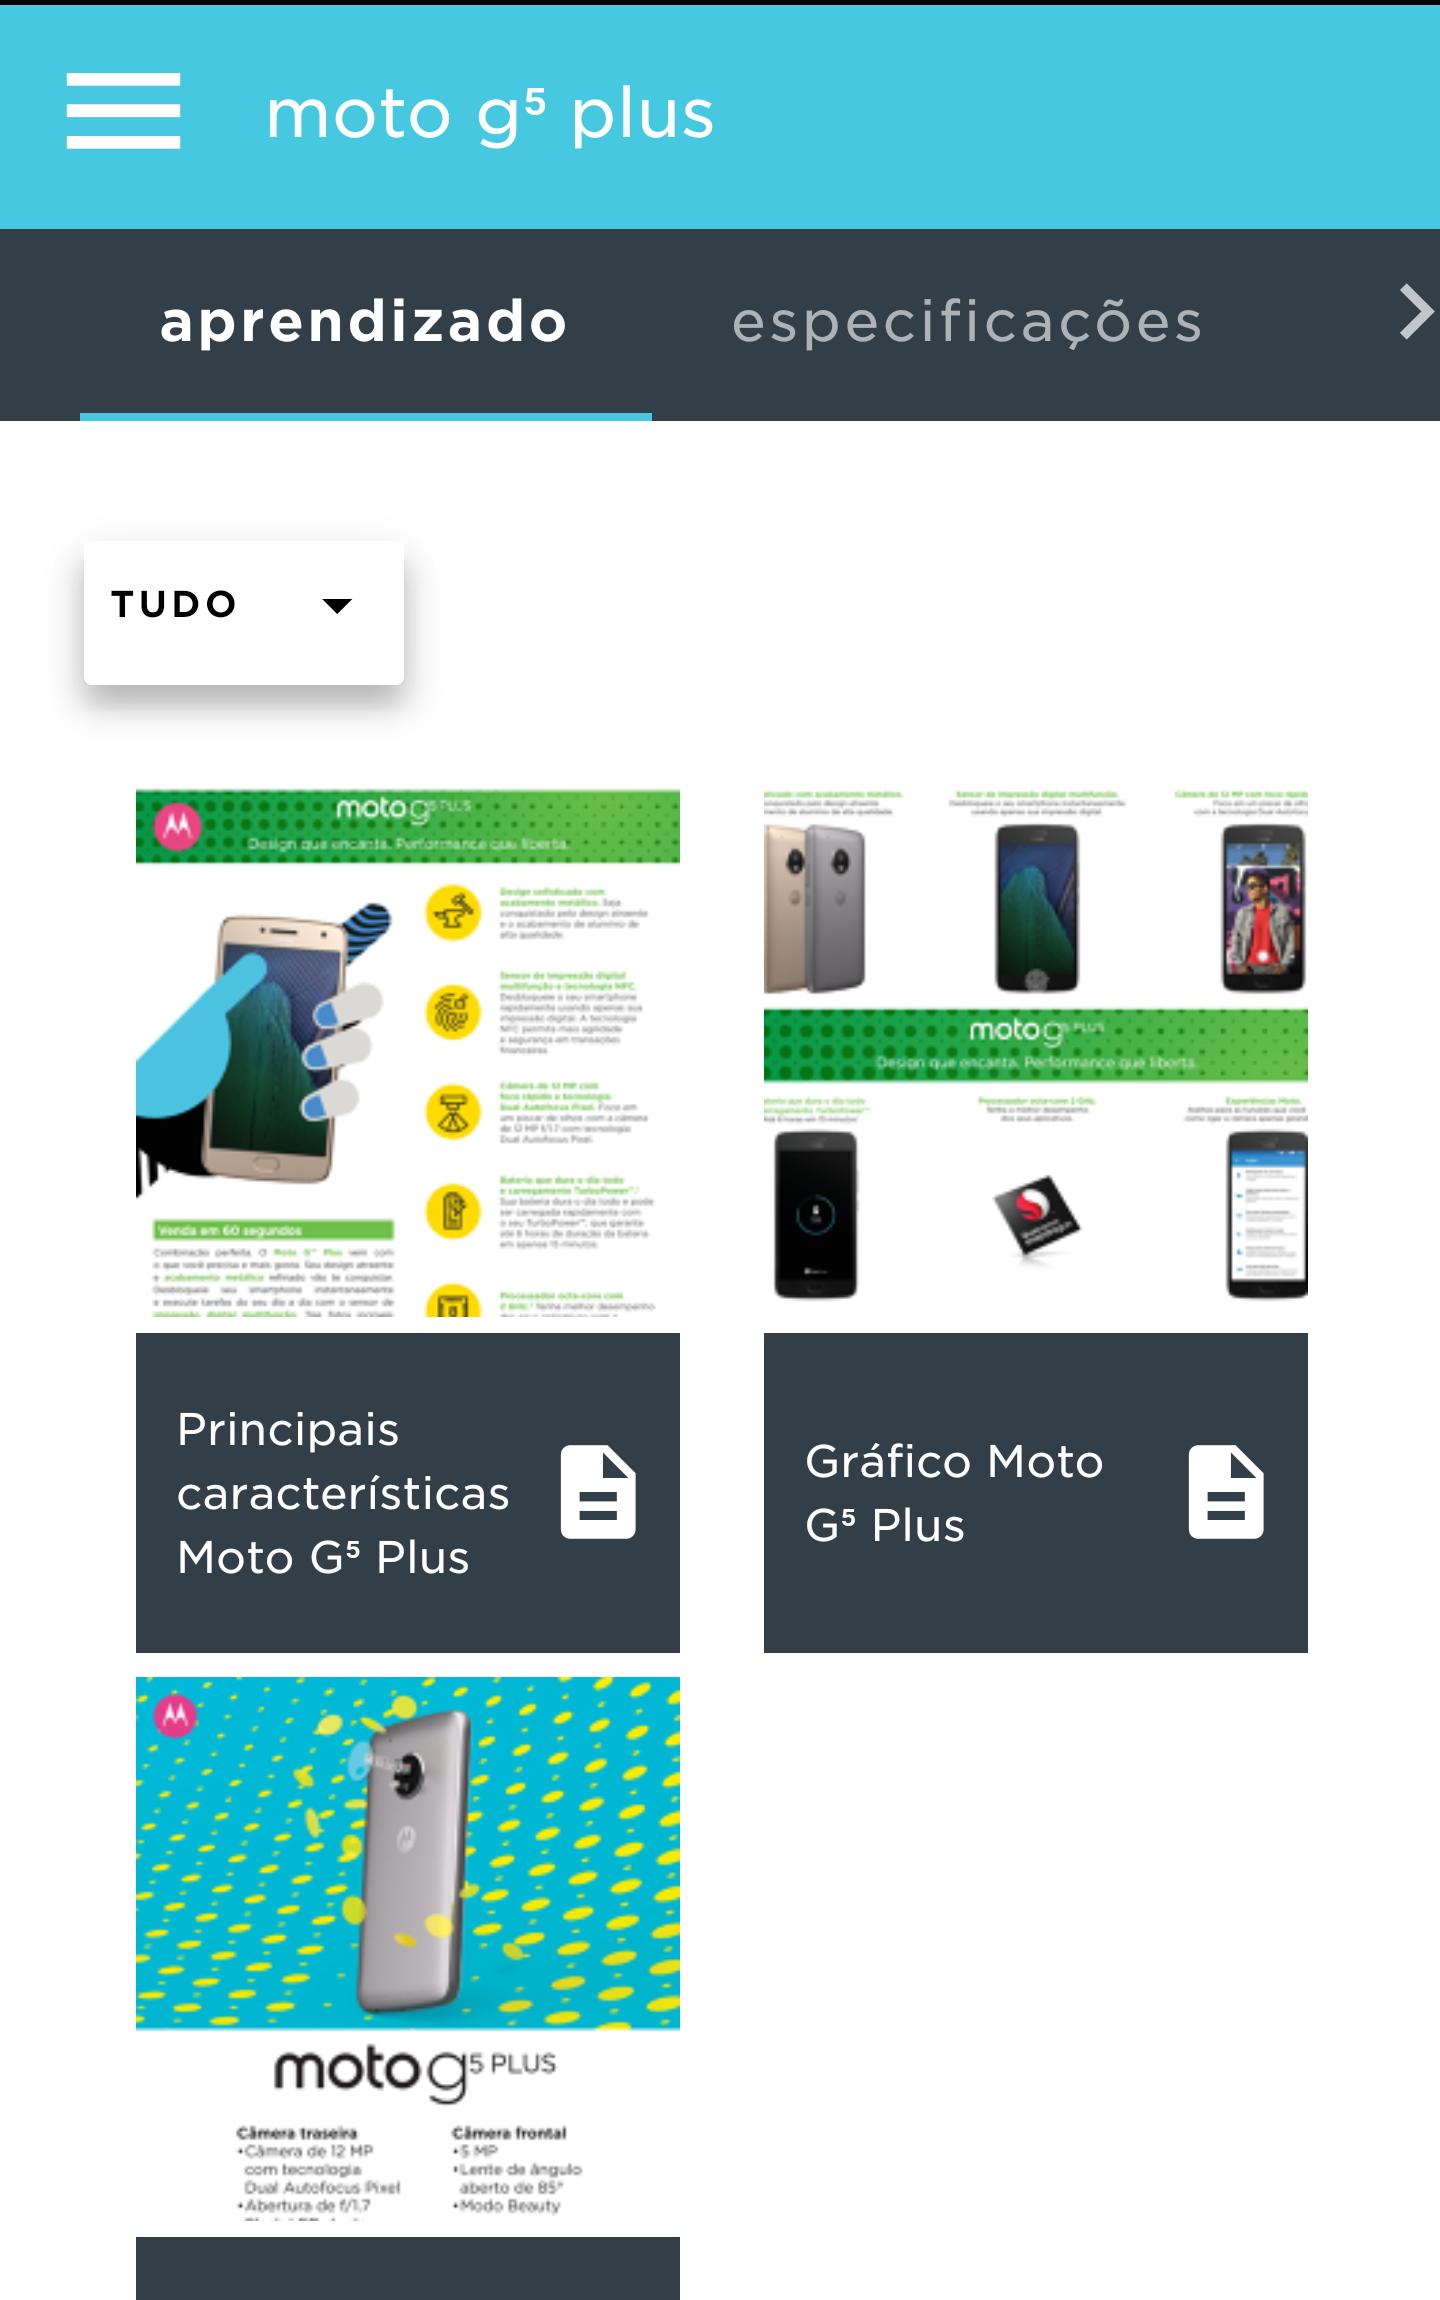Screen dimensions: 1440x2300
Task: Tap the Motorola logo on blue camera thumbnail
Action: [175, 1716]
